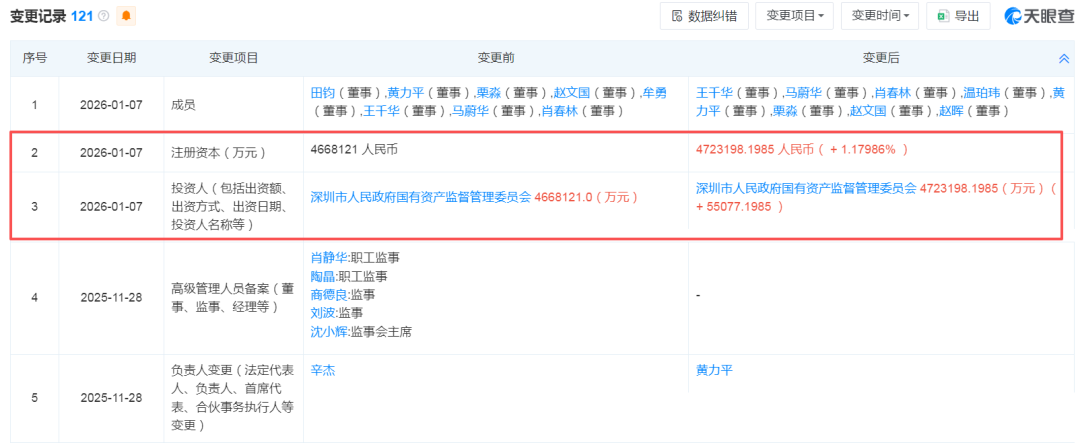Open 陶晶 employee supervisor link
Image resolution: width=1080 pixels, height=443 pixels.
(323, 276)
